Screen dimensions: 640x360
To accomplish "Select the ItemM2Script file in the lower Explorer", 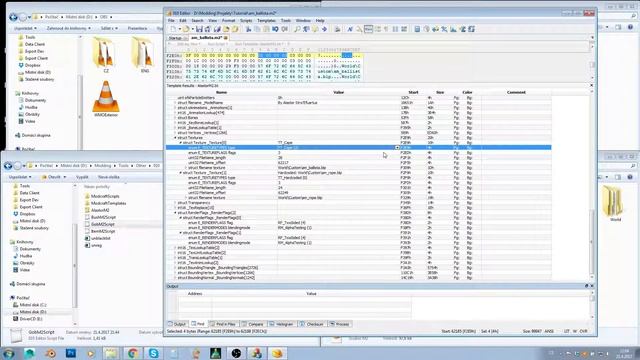I will pyautogui.click(x=103, y=231).
